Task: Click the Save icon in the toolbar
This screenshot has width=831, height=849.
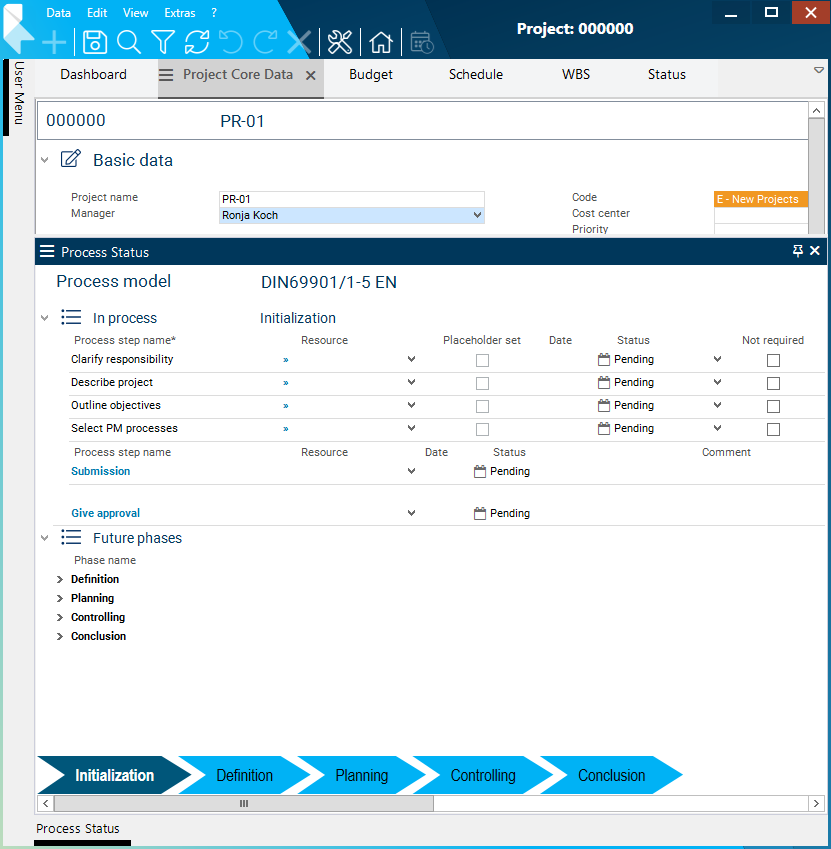Action: [x=95, y=42]
